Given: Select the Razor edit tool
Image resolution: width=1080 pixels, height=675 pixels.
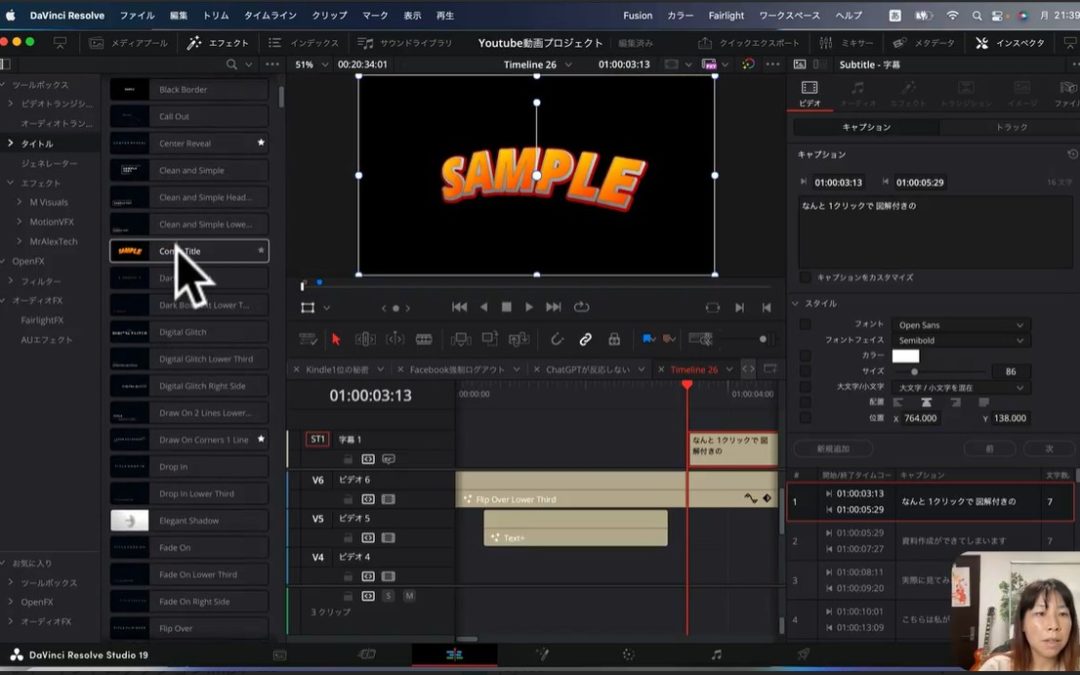Looking at the screenshot, I should pos(424,338).
